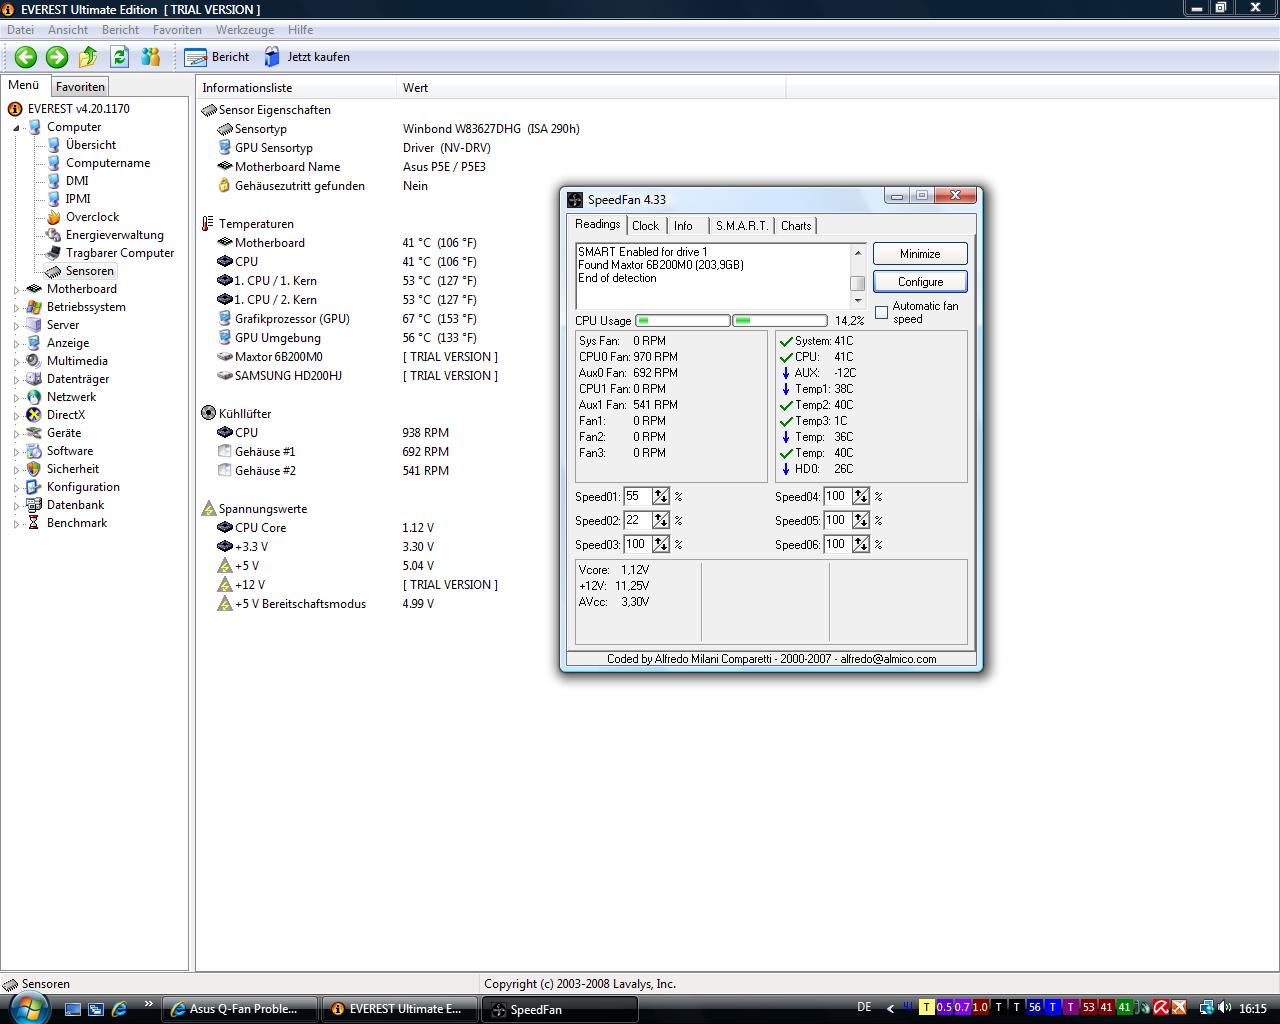
Task: Open the Bericht menu
Action: click(120, 30)
